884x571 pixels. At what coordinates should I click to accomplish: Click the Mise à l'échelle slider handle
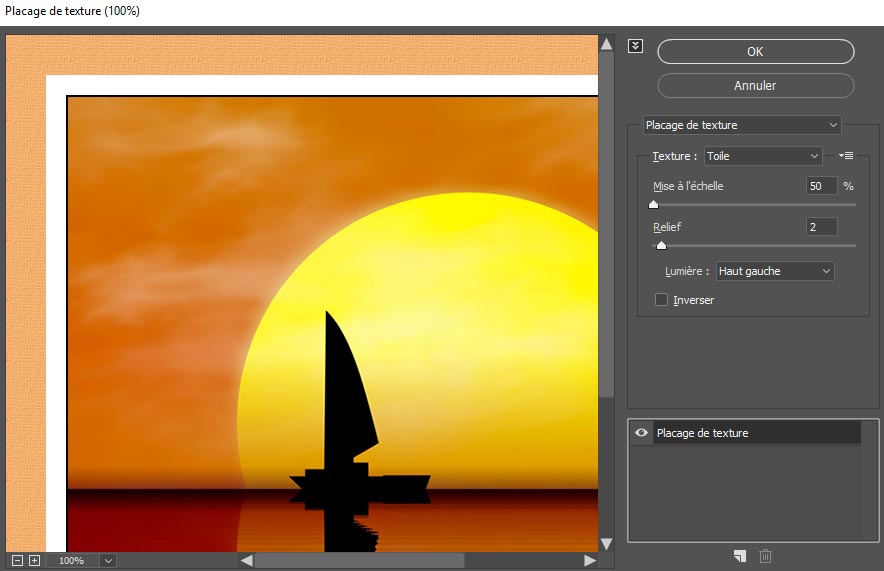pyautogui.click(x=653, y=204)
